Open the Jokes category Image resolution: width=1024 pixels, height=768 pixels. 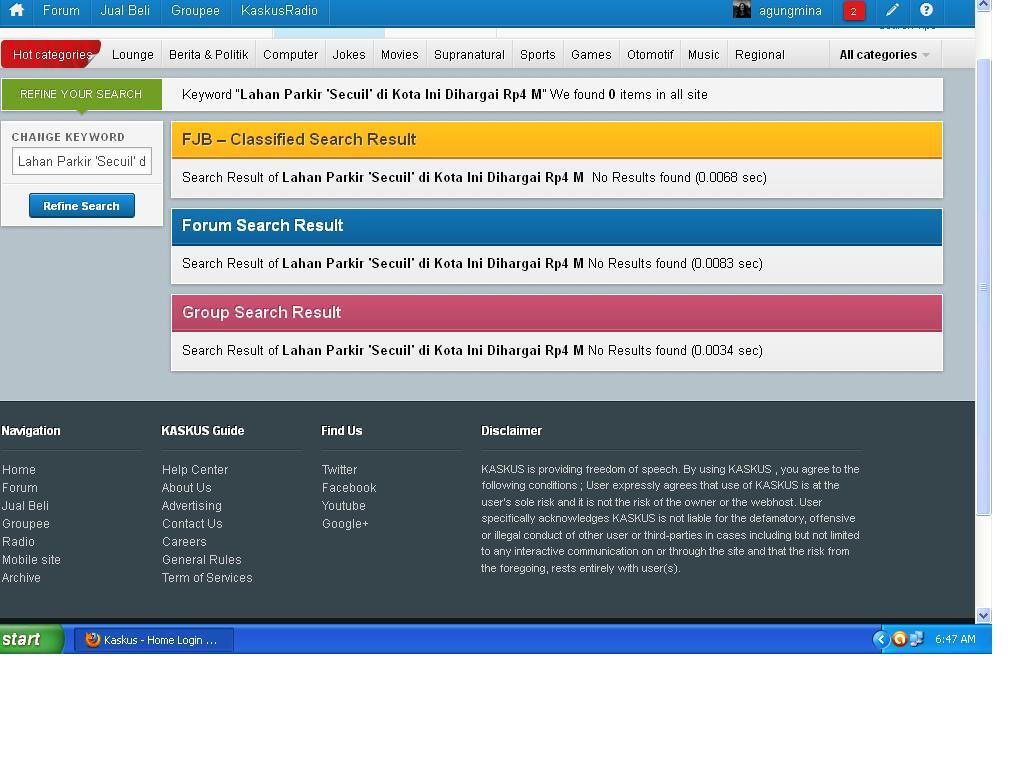[x=349, y=55]
